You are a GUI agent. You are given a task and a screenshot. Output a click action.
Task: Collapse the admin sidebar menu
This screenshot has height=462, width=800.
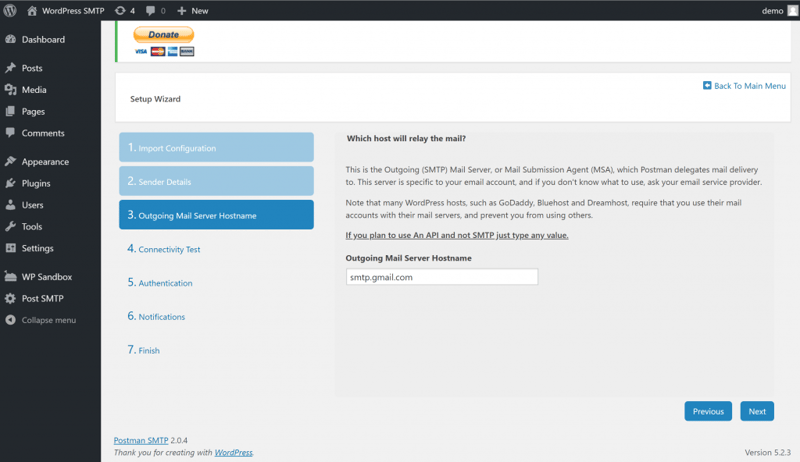pos(48,320)
